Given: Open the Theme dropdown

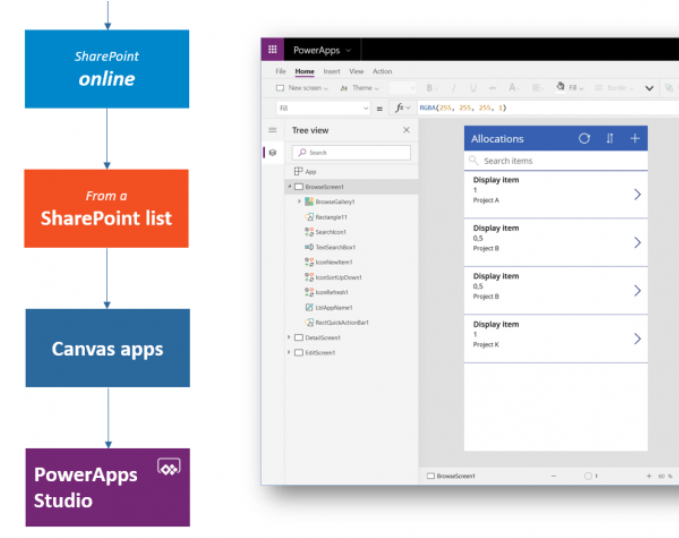Looking at the screenshot, I should (x=359, y=88).
